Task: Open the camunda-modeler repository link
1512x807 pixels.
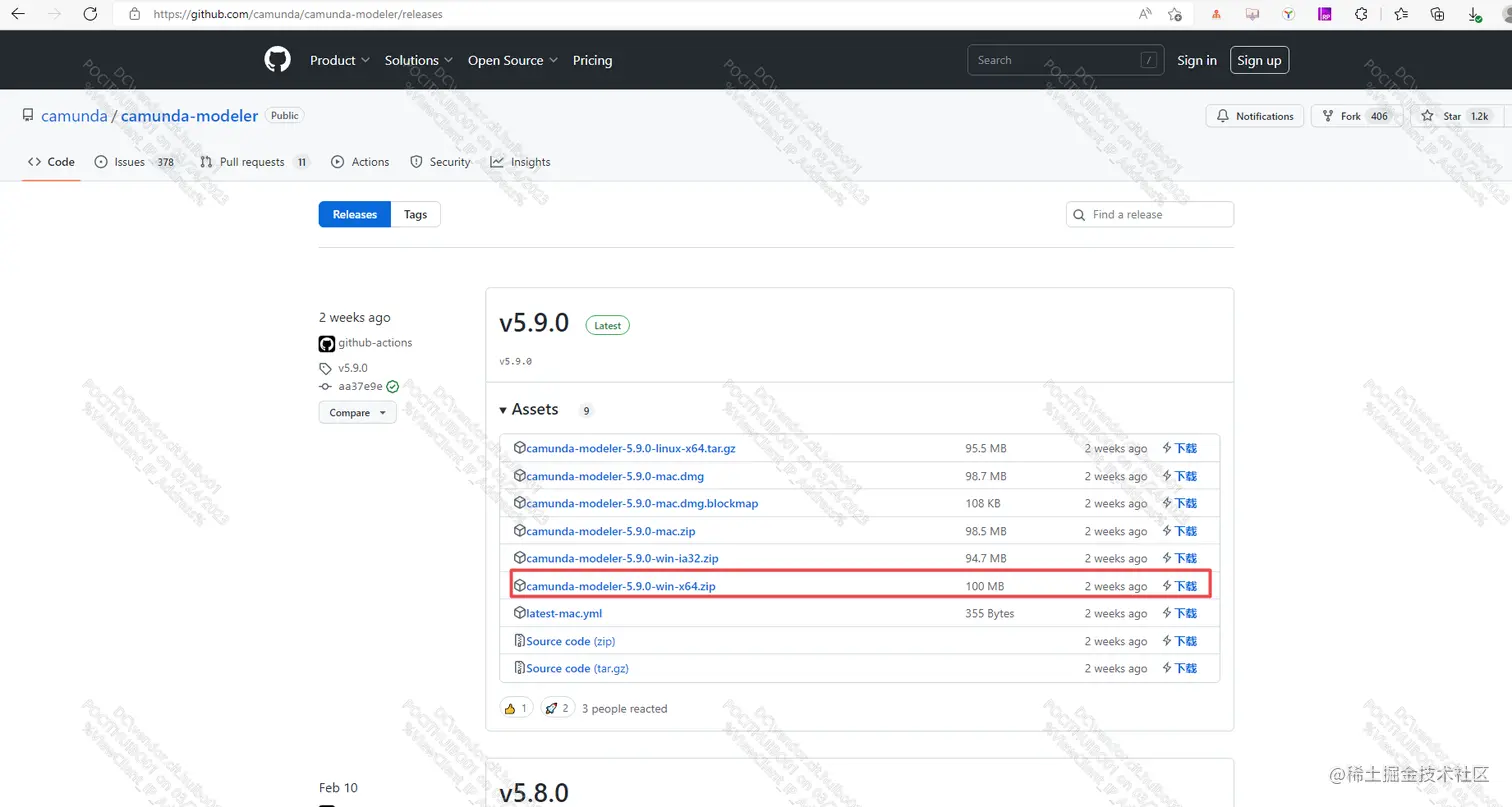Action: (x=190, y=116)
